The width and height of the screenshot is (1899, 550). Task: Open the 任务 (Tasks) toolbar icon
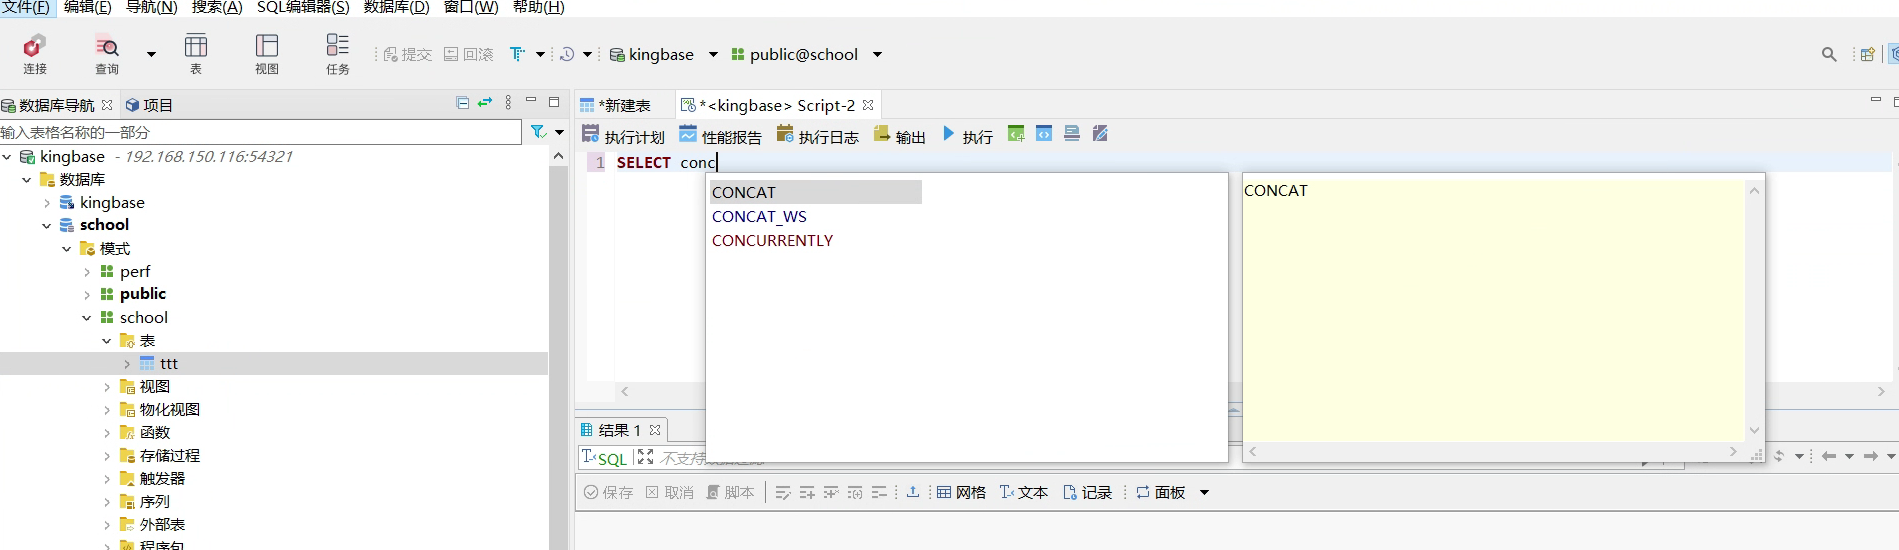point(338,53)
